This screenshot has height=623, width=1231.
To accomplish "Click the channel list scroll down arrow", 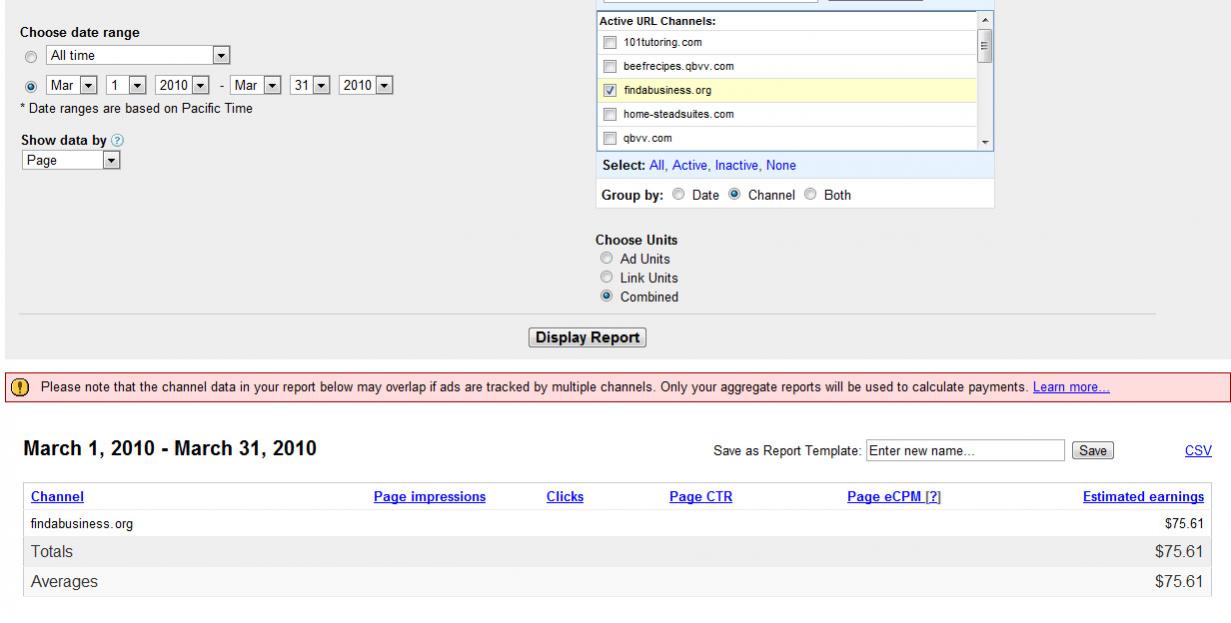I will click(985, 142).
